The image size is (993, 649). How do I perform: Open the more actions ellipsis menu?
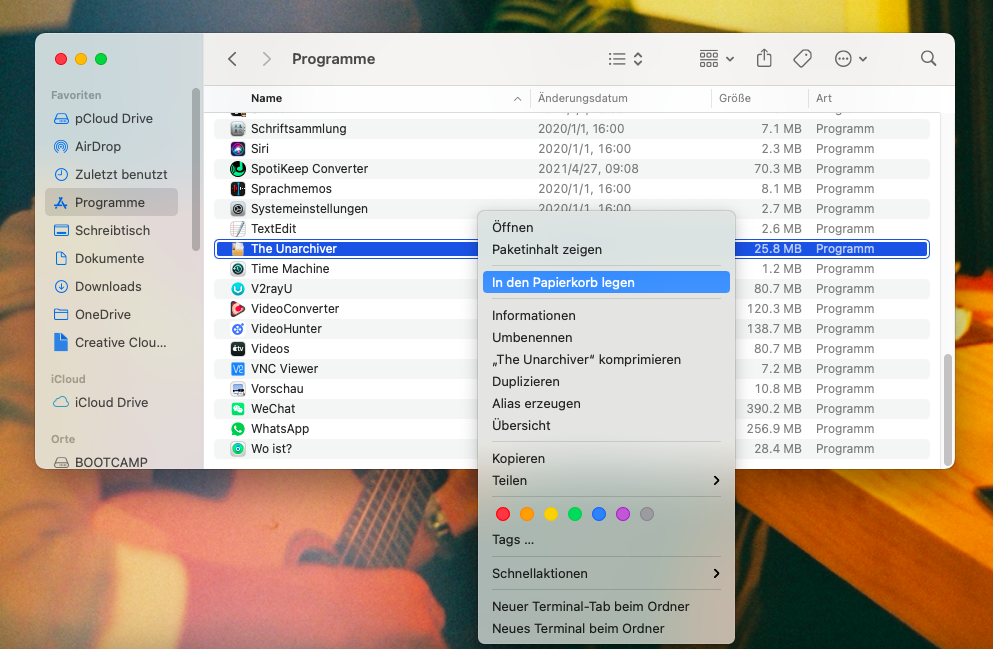(x=851, y=59)
